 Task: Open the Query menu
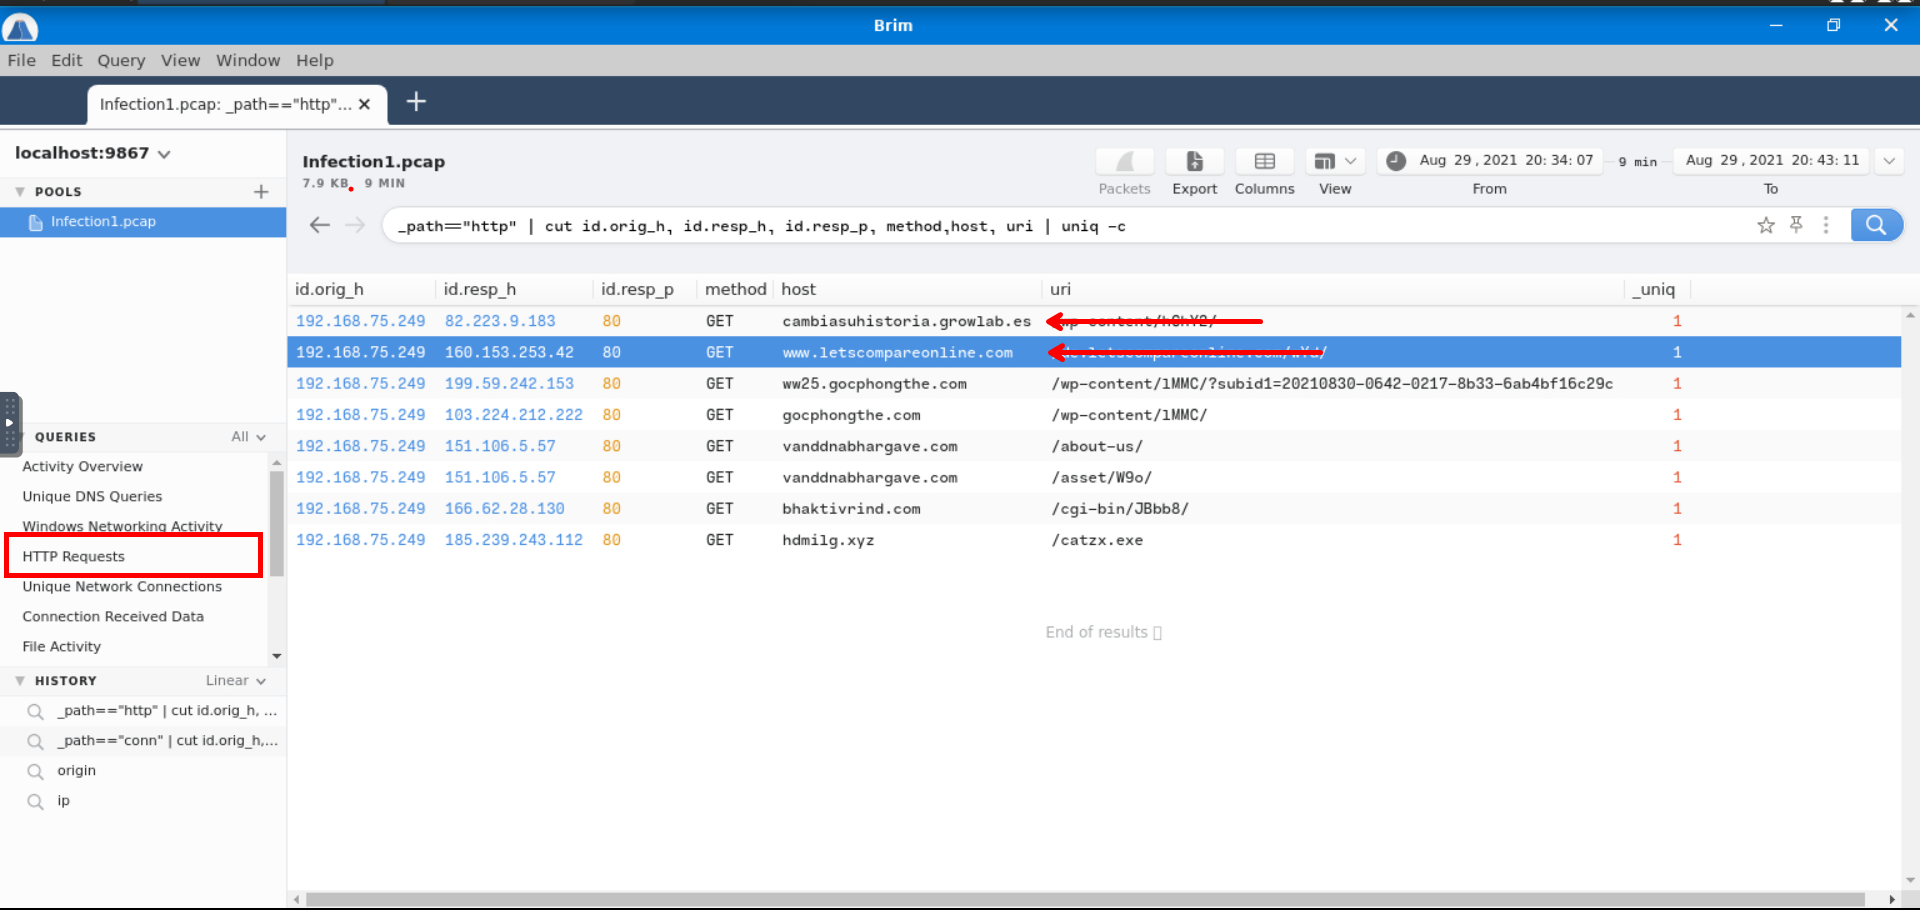[121, 61]
